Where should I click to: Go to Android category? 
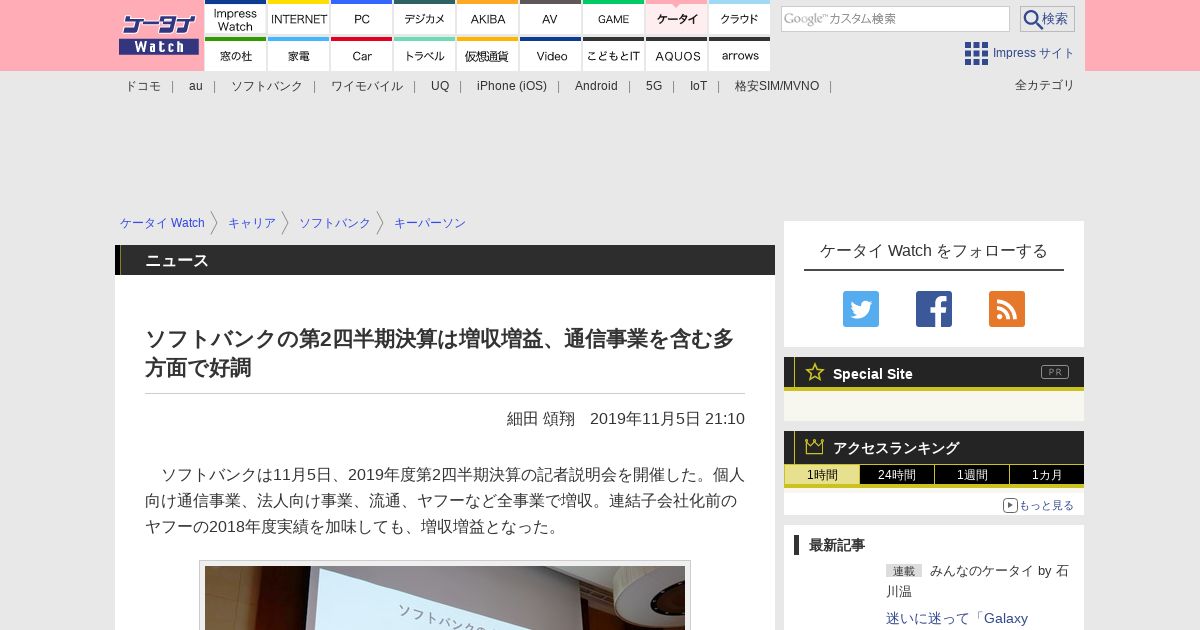coord(596,86)
